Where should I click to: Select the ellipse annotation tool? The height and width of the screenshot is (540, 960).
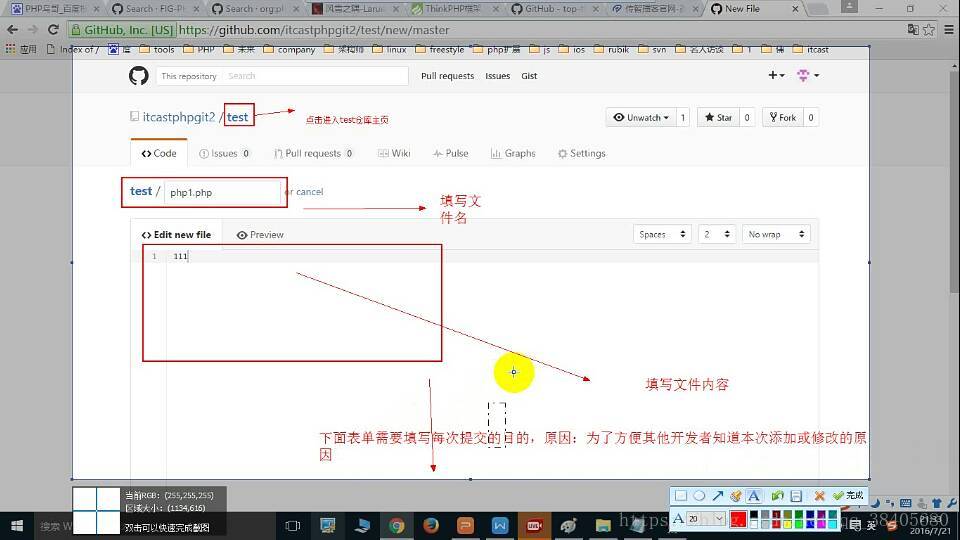pyautogui.click(x=699, y=495)
